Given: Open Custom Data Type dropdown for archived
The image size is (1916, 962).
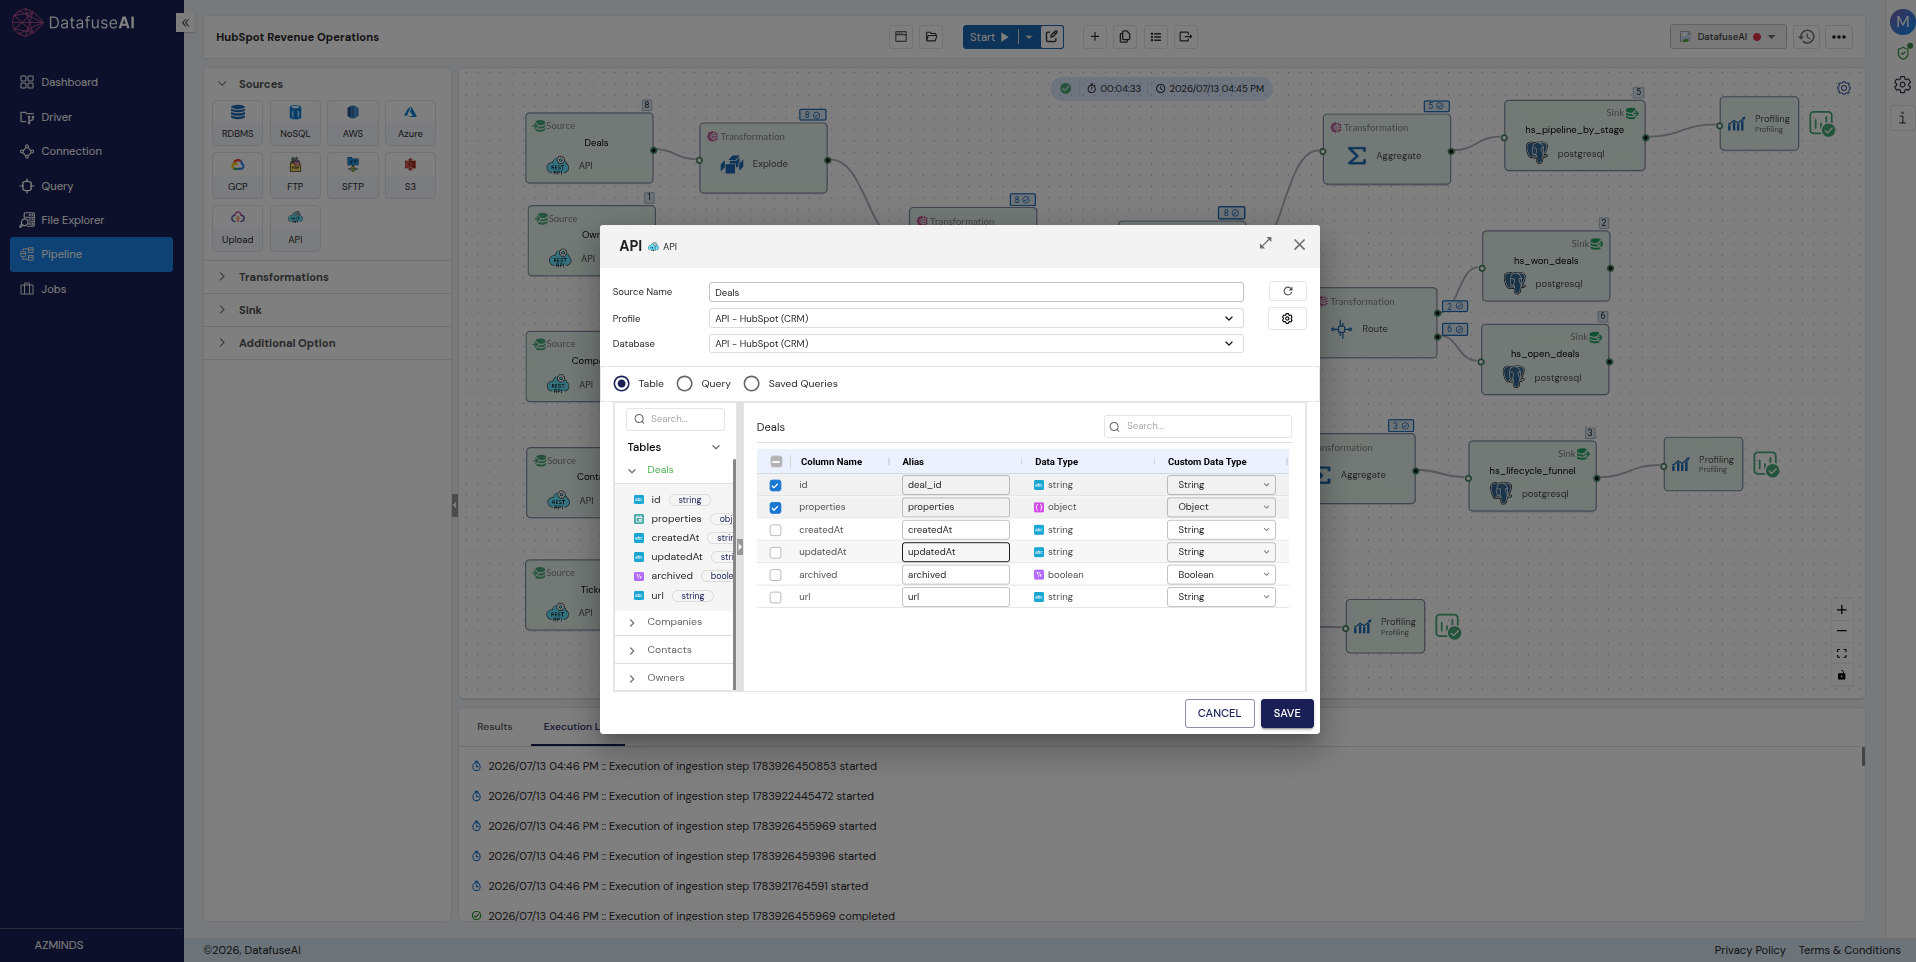Looking at the screenshot, I should pyautogui.click(x=1221, y=575).
